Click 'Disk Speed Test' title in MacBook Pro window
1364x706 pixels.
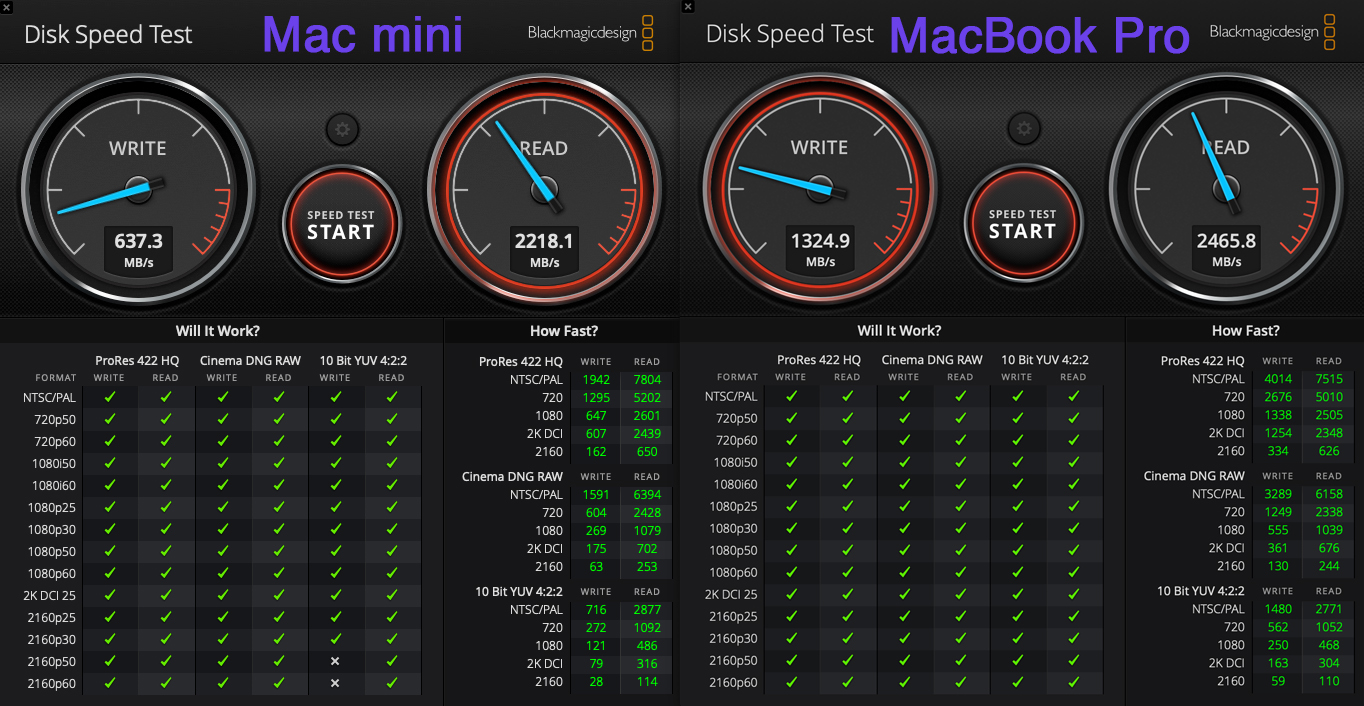pyautogui.click(x=790, y=35)
